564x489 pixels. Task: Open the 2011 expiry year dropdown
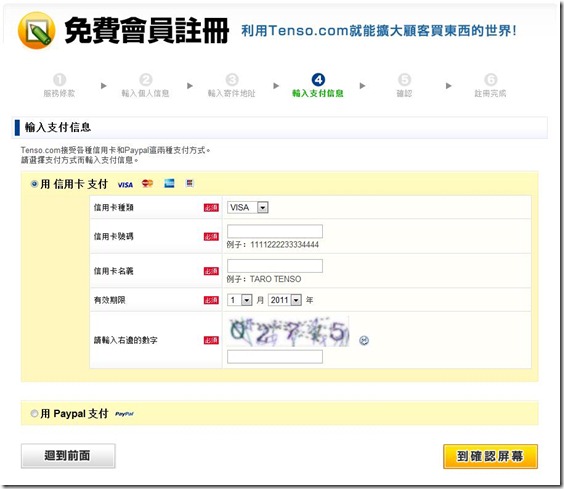[285, 300]
